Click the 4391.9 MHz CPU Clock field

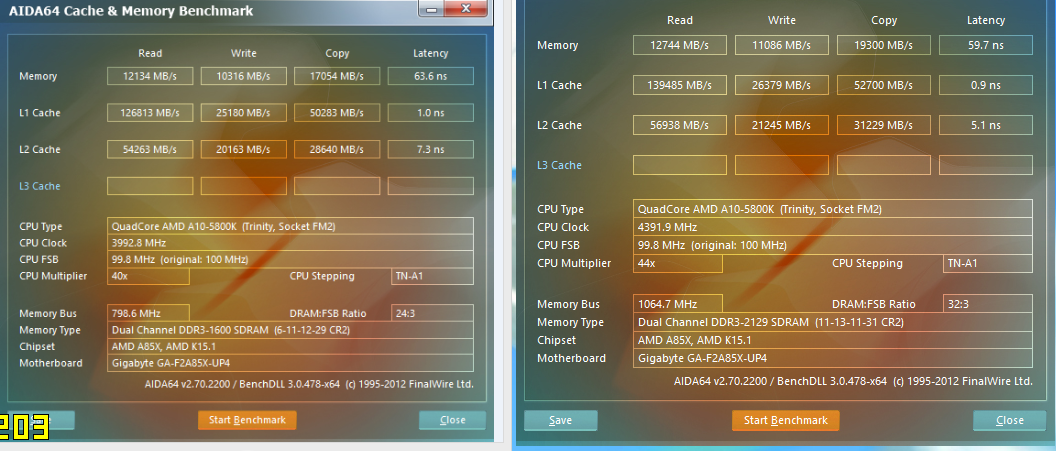[832, 228]
